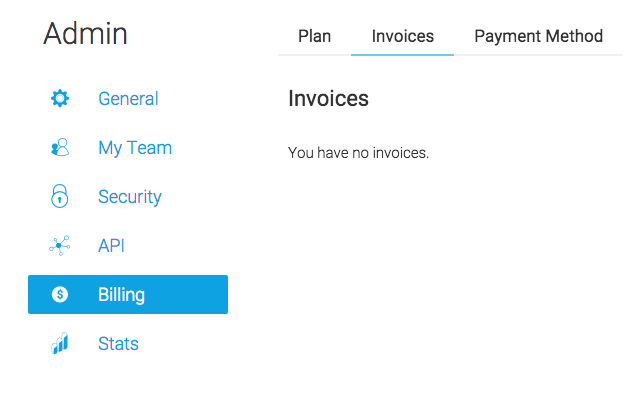Click the General gear icon
Image resolution: width=643 pixels, height=393 pixels.
tap(60, 98)
